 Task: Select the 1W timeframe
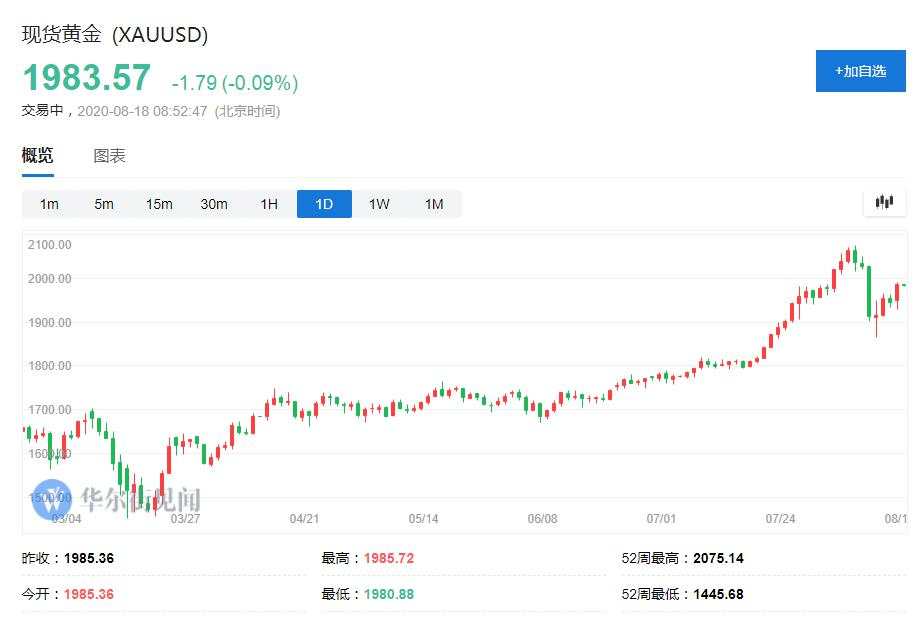coord(379,204)
